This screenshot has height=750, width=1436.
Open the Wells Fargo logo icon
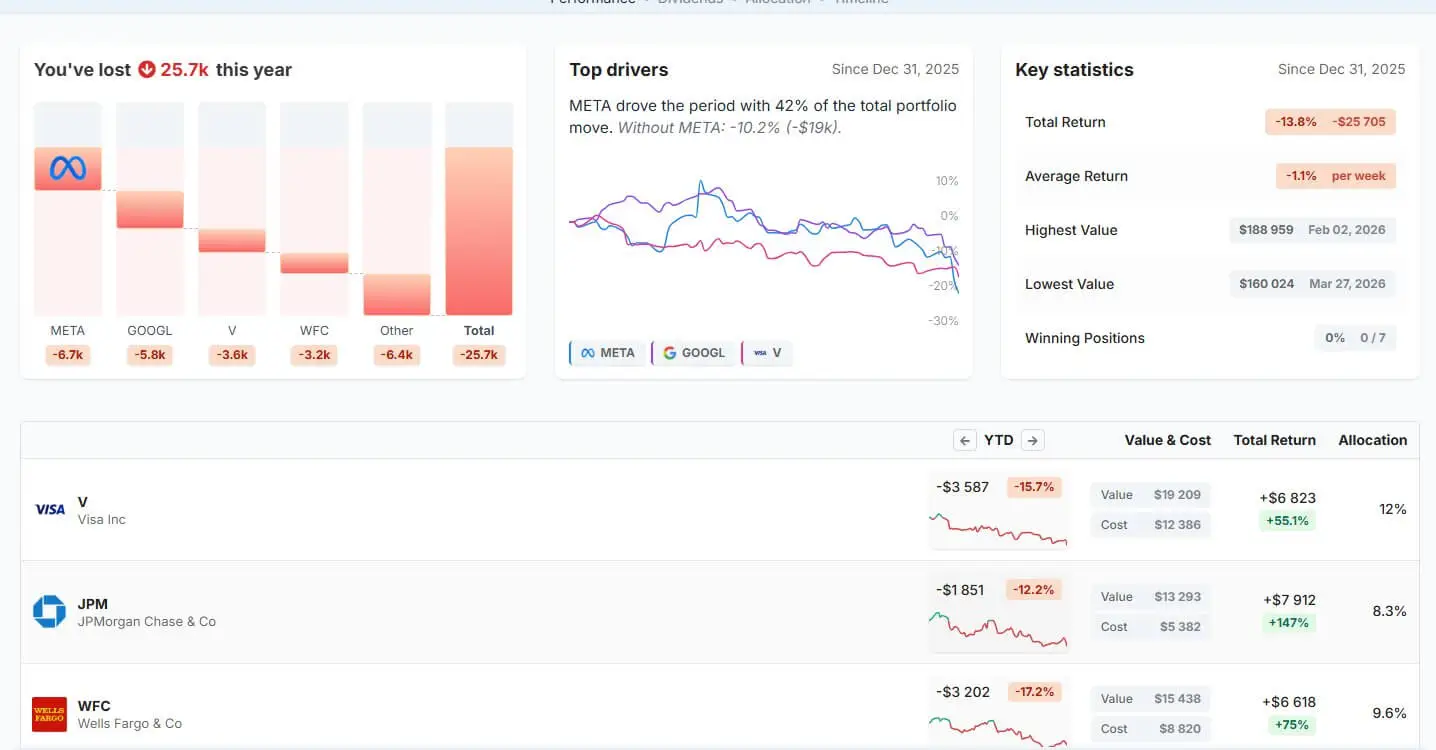click(49, 714)
